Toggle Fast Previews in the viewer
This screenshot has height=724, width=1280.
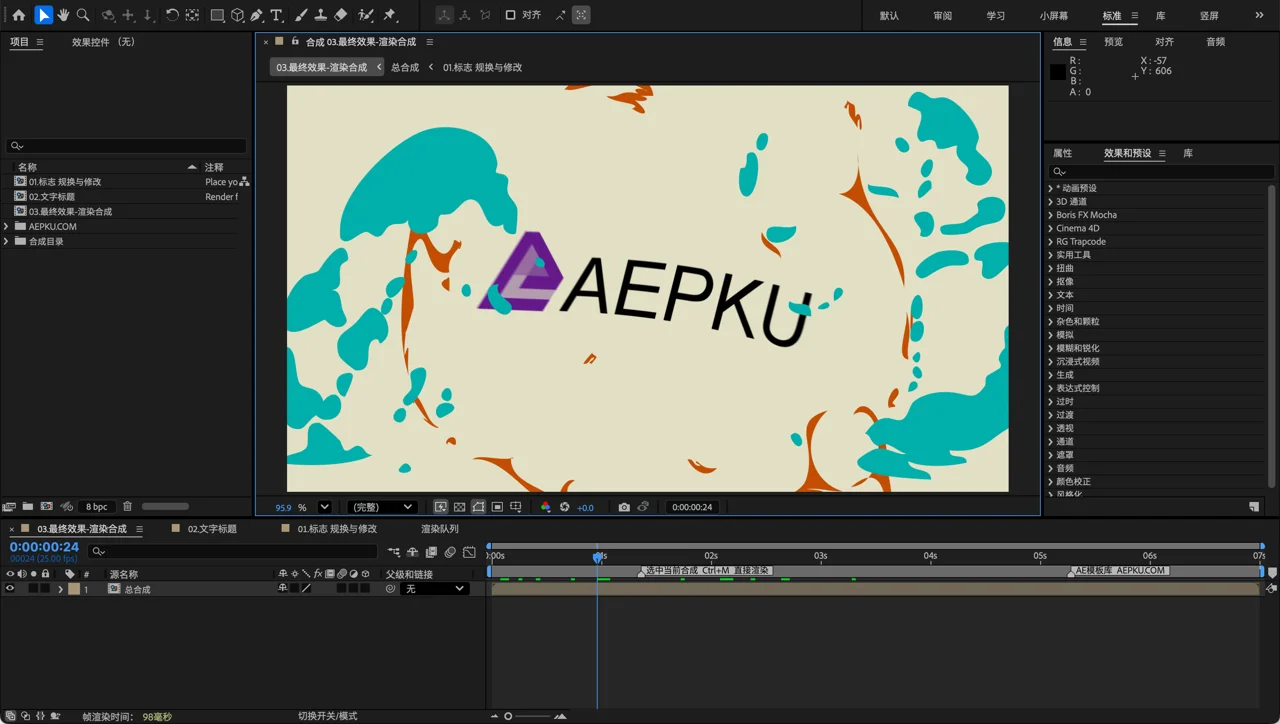440,507
